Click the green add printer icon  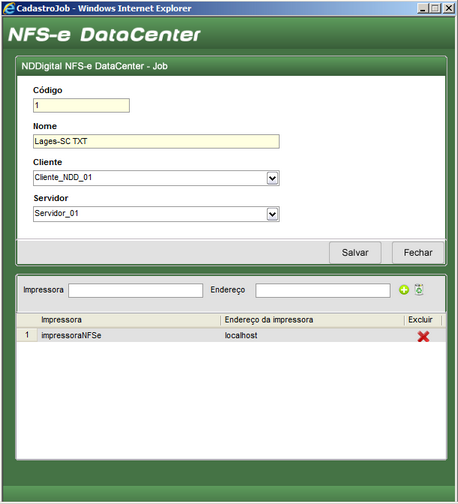[404, 290]
